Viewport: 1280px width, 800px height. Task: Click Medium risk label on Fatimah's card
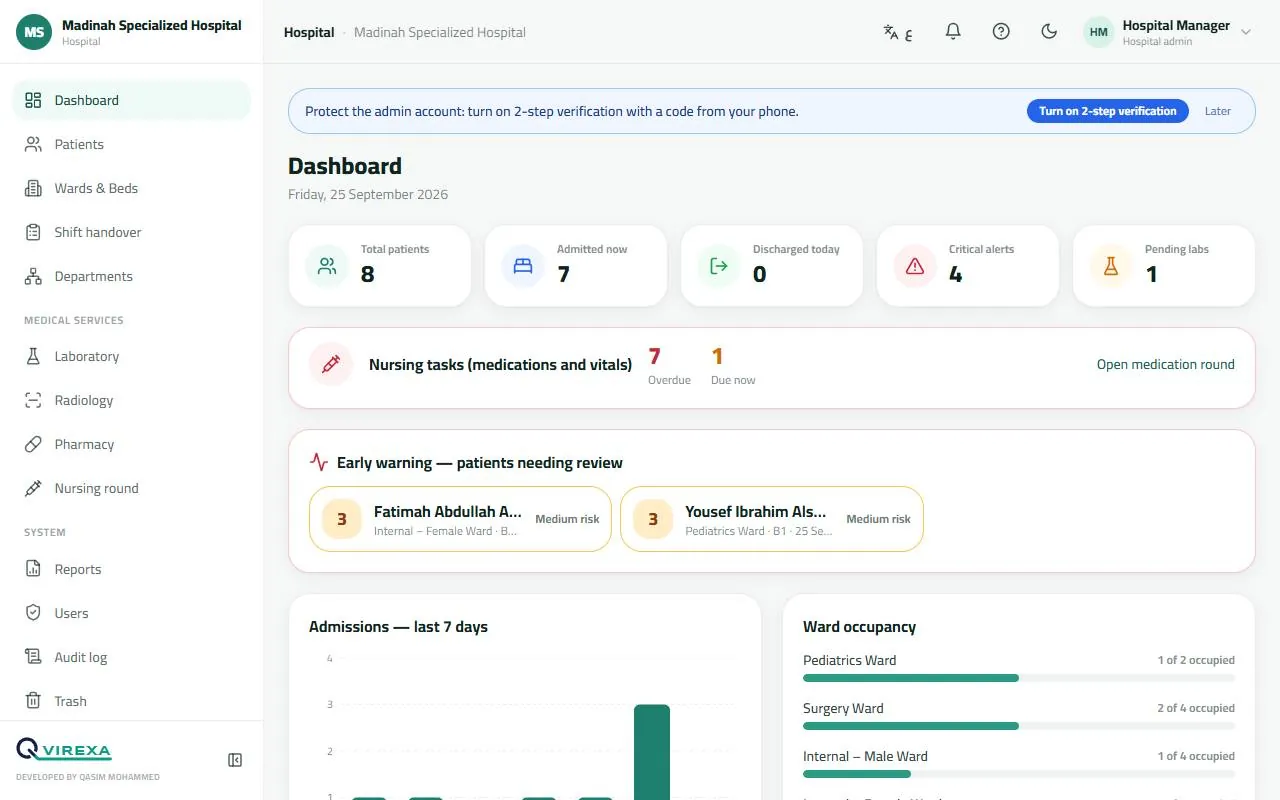point(567,519)
